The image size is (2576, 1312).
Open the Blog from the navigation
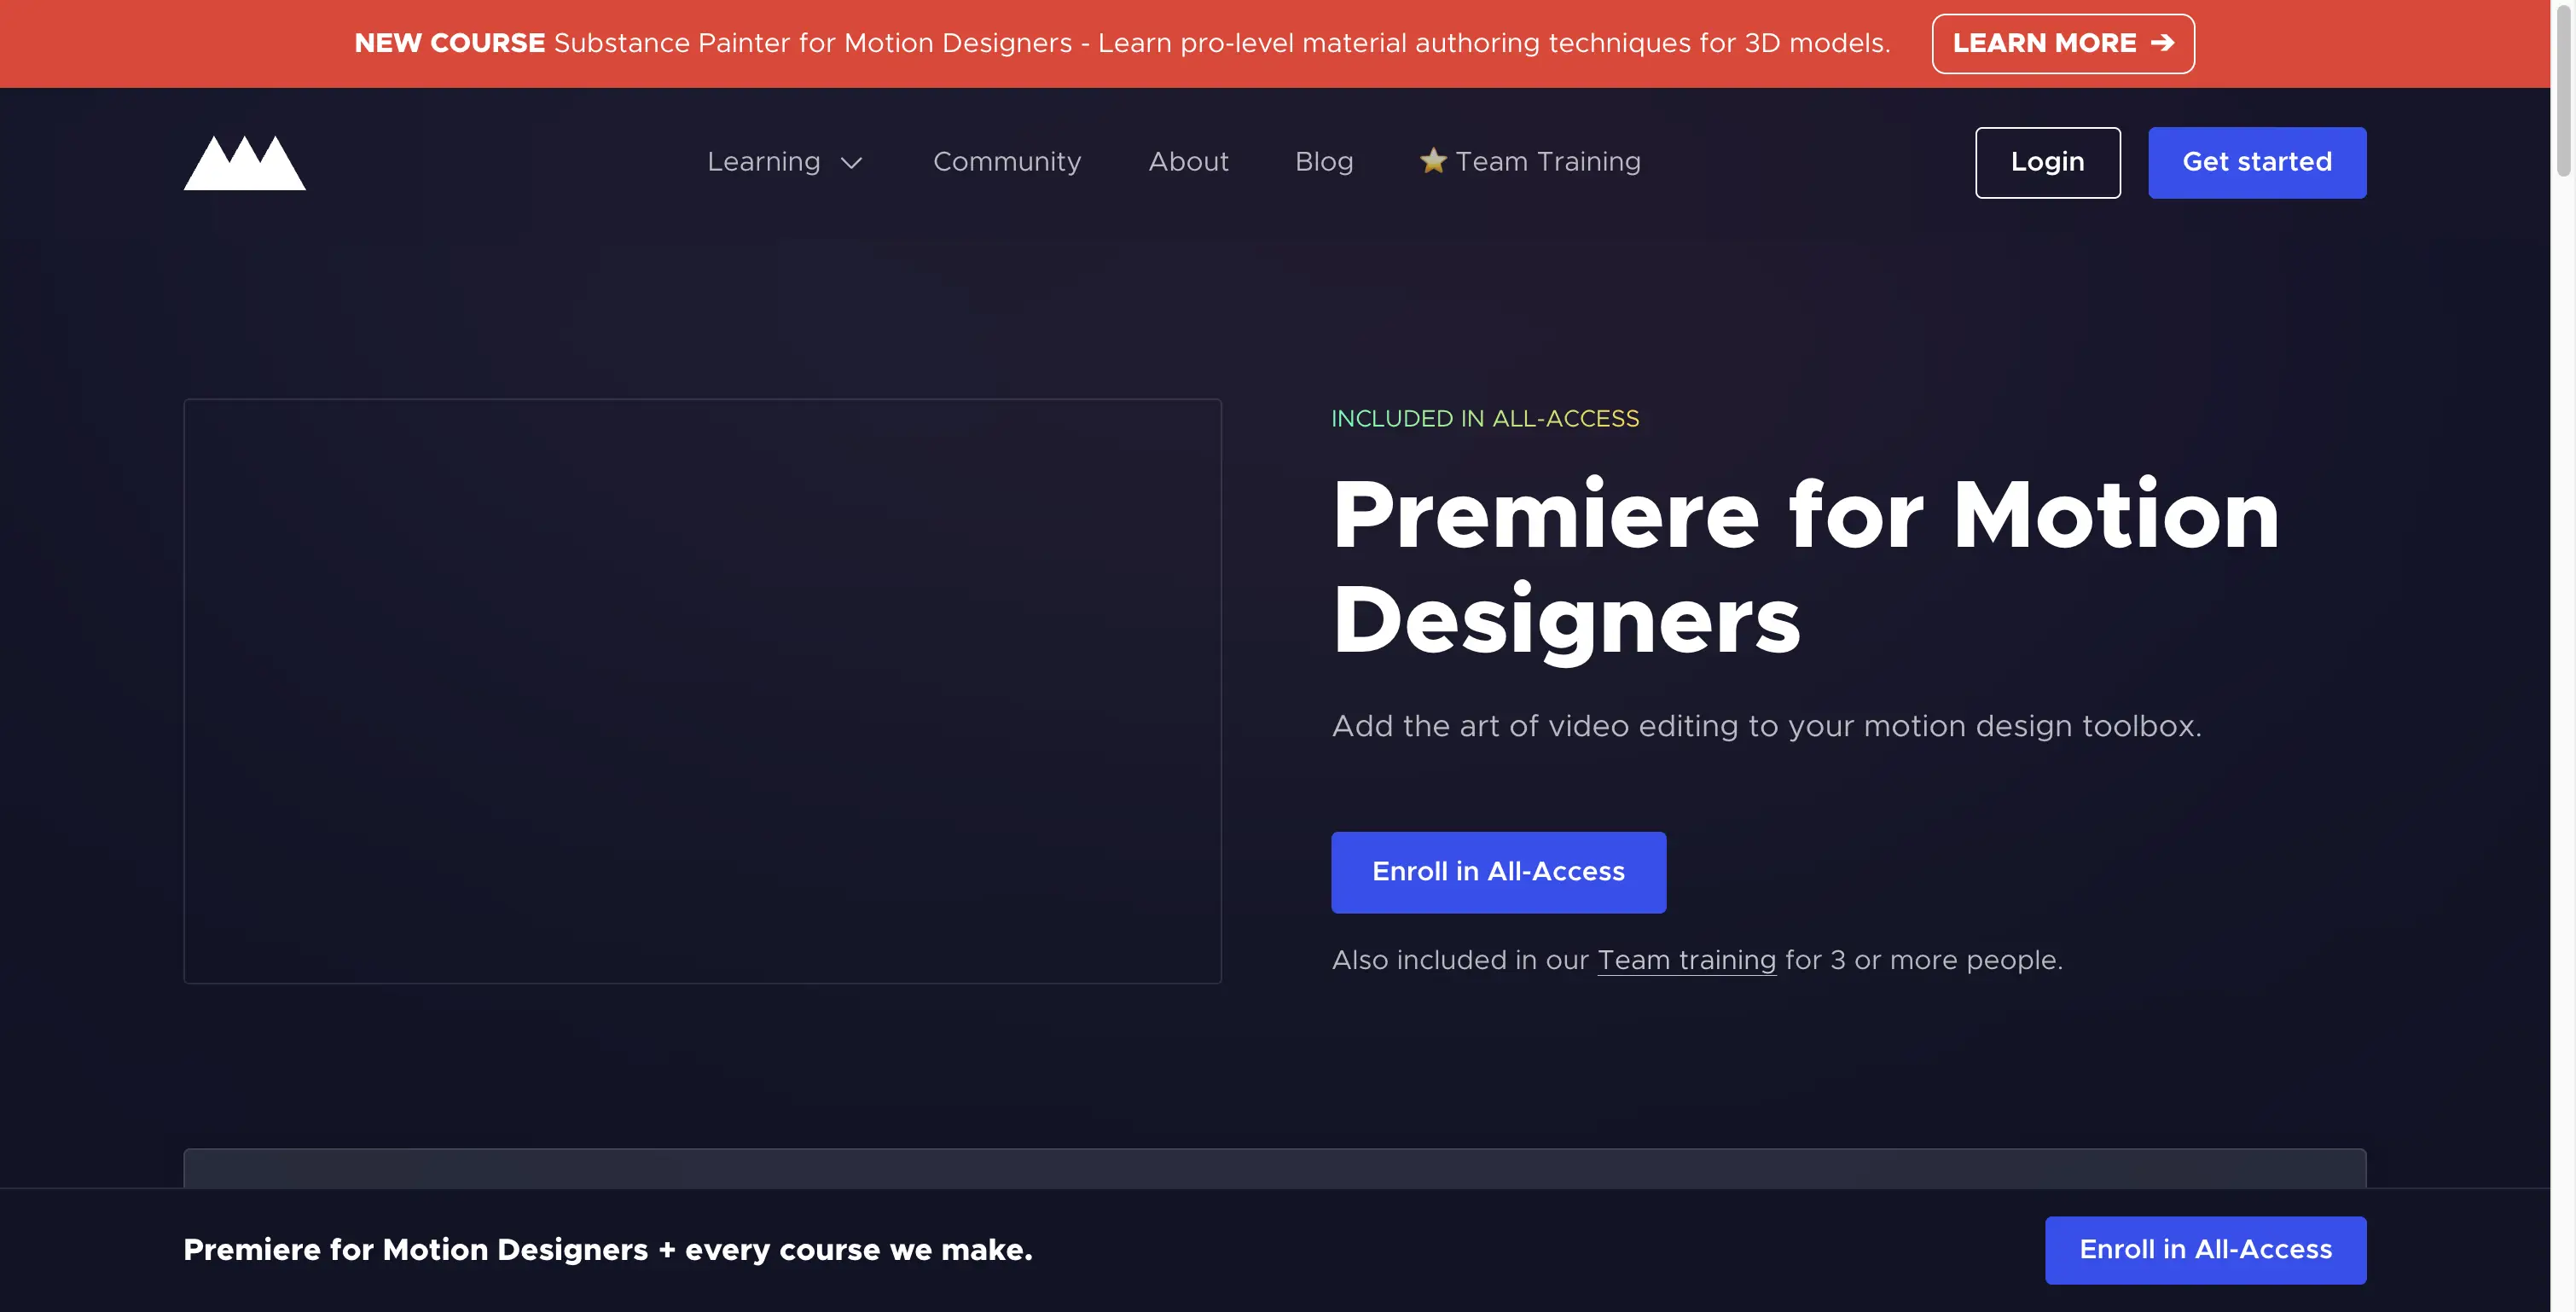pyautogui.click(x=1324, y=162)
